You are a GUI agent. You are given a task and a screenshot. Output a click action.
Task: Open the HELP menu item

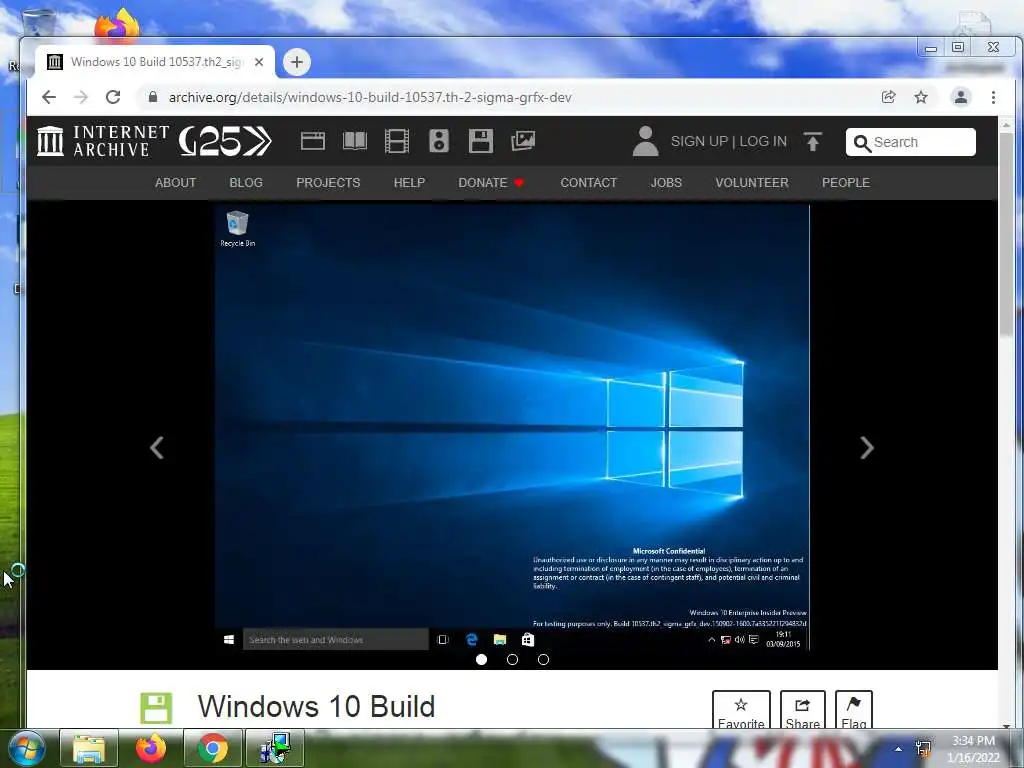point(409,183)
